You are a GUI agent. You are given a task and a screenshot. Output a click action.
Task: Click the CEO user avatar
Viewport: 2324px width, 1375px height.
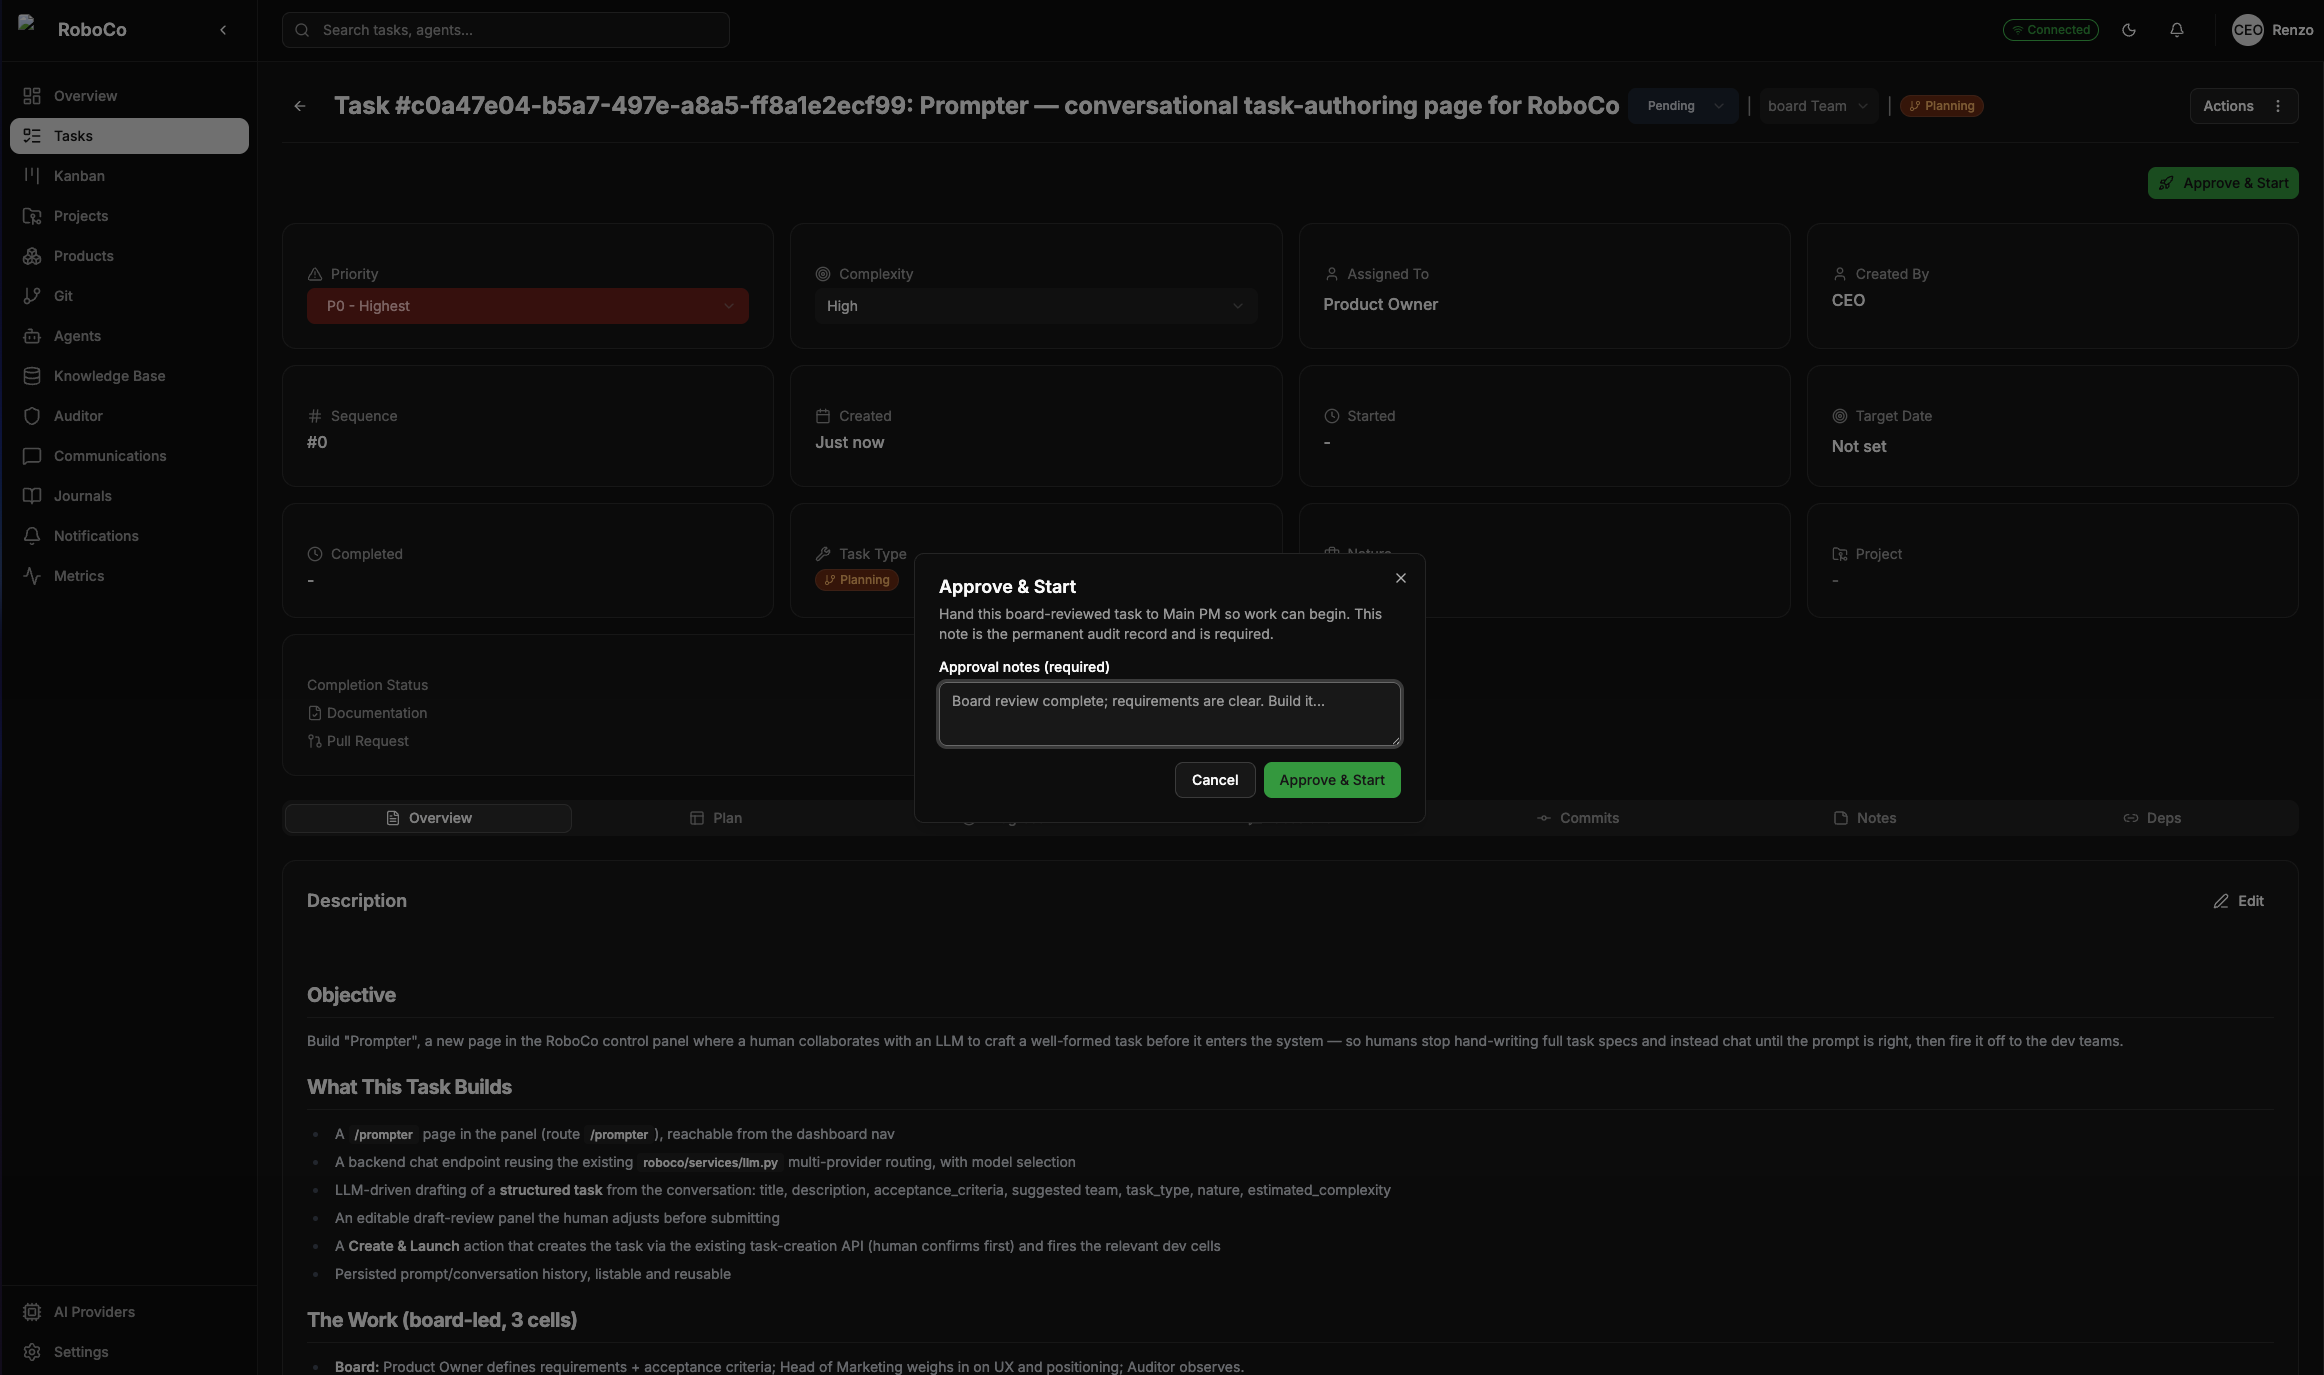click(x=2248, y=30)
